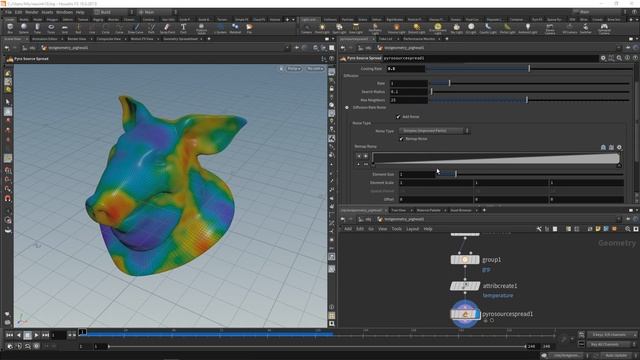Image resolution: width=640 pixels, height=360 pixels.
Task: Adjust the Max Neighbors slider
Action: (x=527, y=100)
